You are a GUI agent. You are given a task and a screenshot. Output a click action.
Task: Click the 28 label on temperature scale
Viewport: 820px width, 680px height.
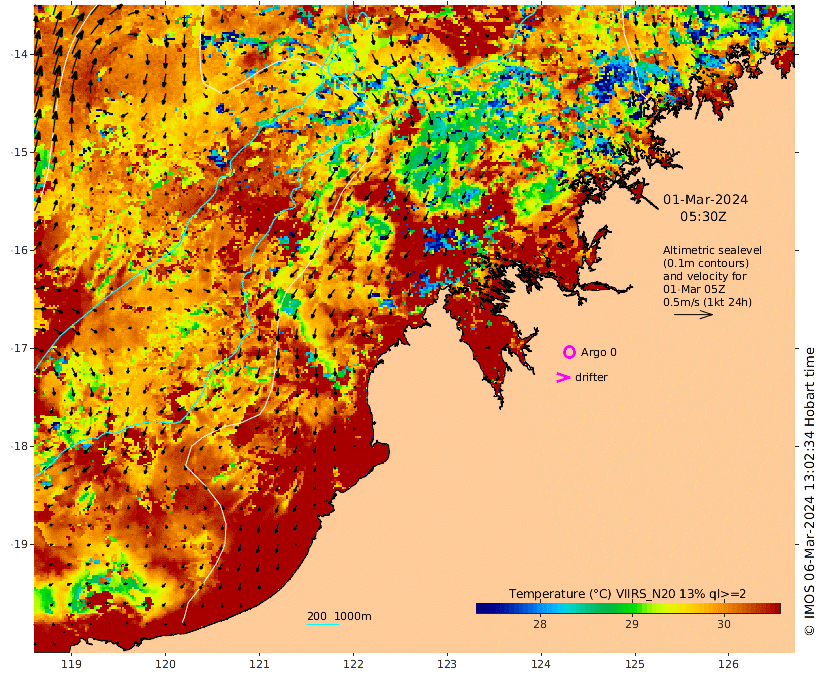(x=540, y=624)
